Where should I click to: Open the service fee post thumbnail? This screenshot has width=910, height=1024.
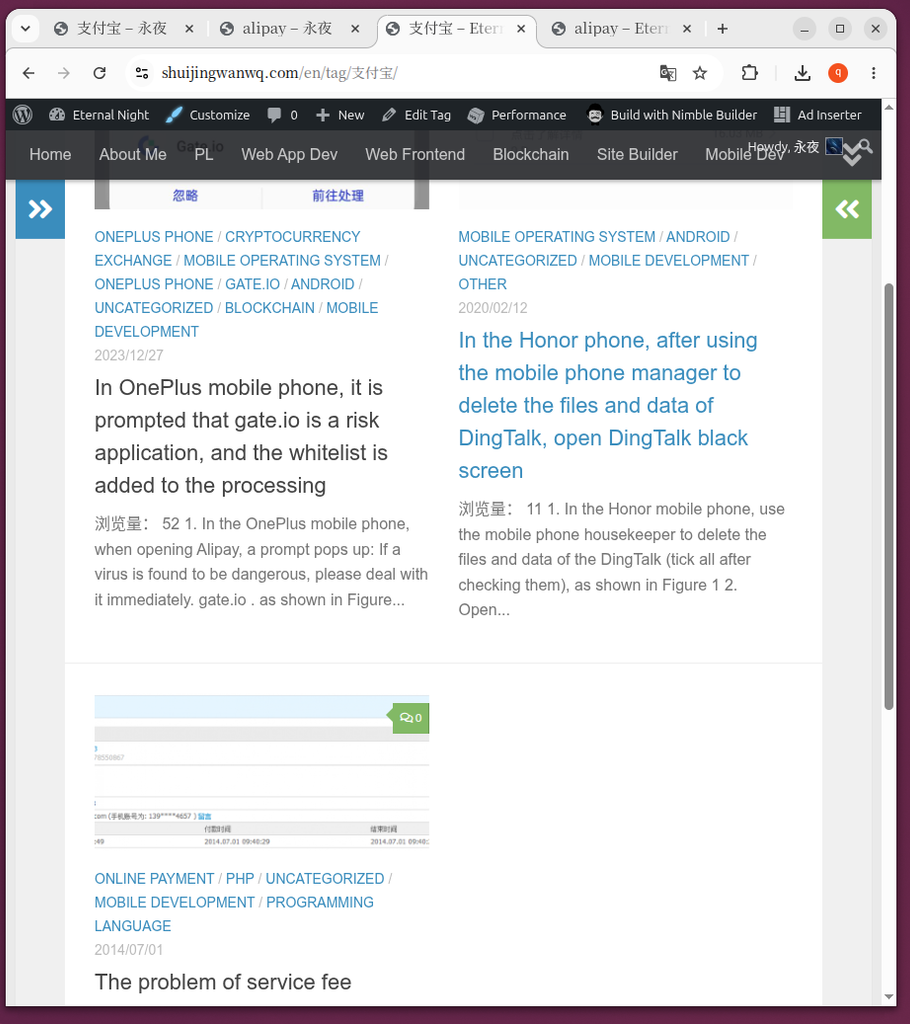(261, 772)
